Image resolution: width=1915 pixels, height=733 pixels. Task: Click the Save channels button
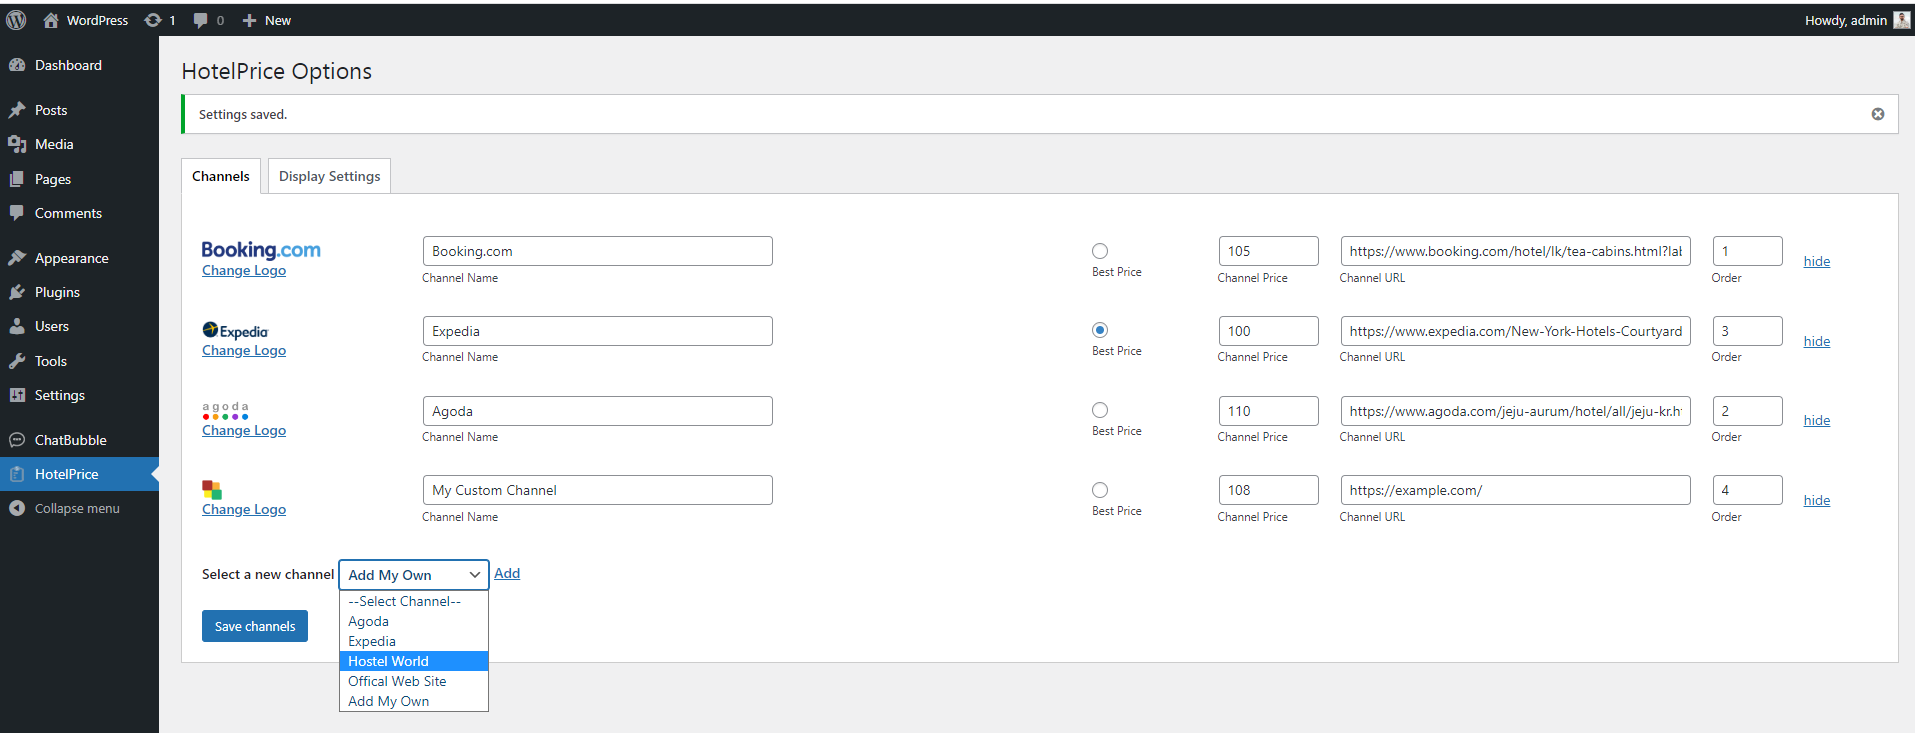click(x=255, y=626)
